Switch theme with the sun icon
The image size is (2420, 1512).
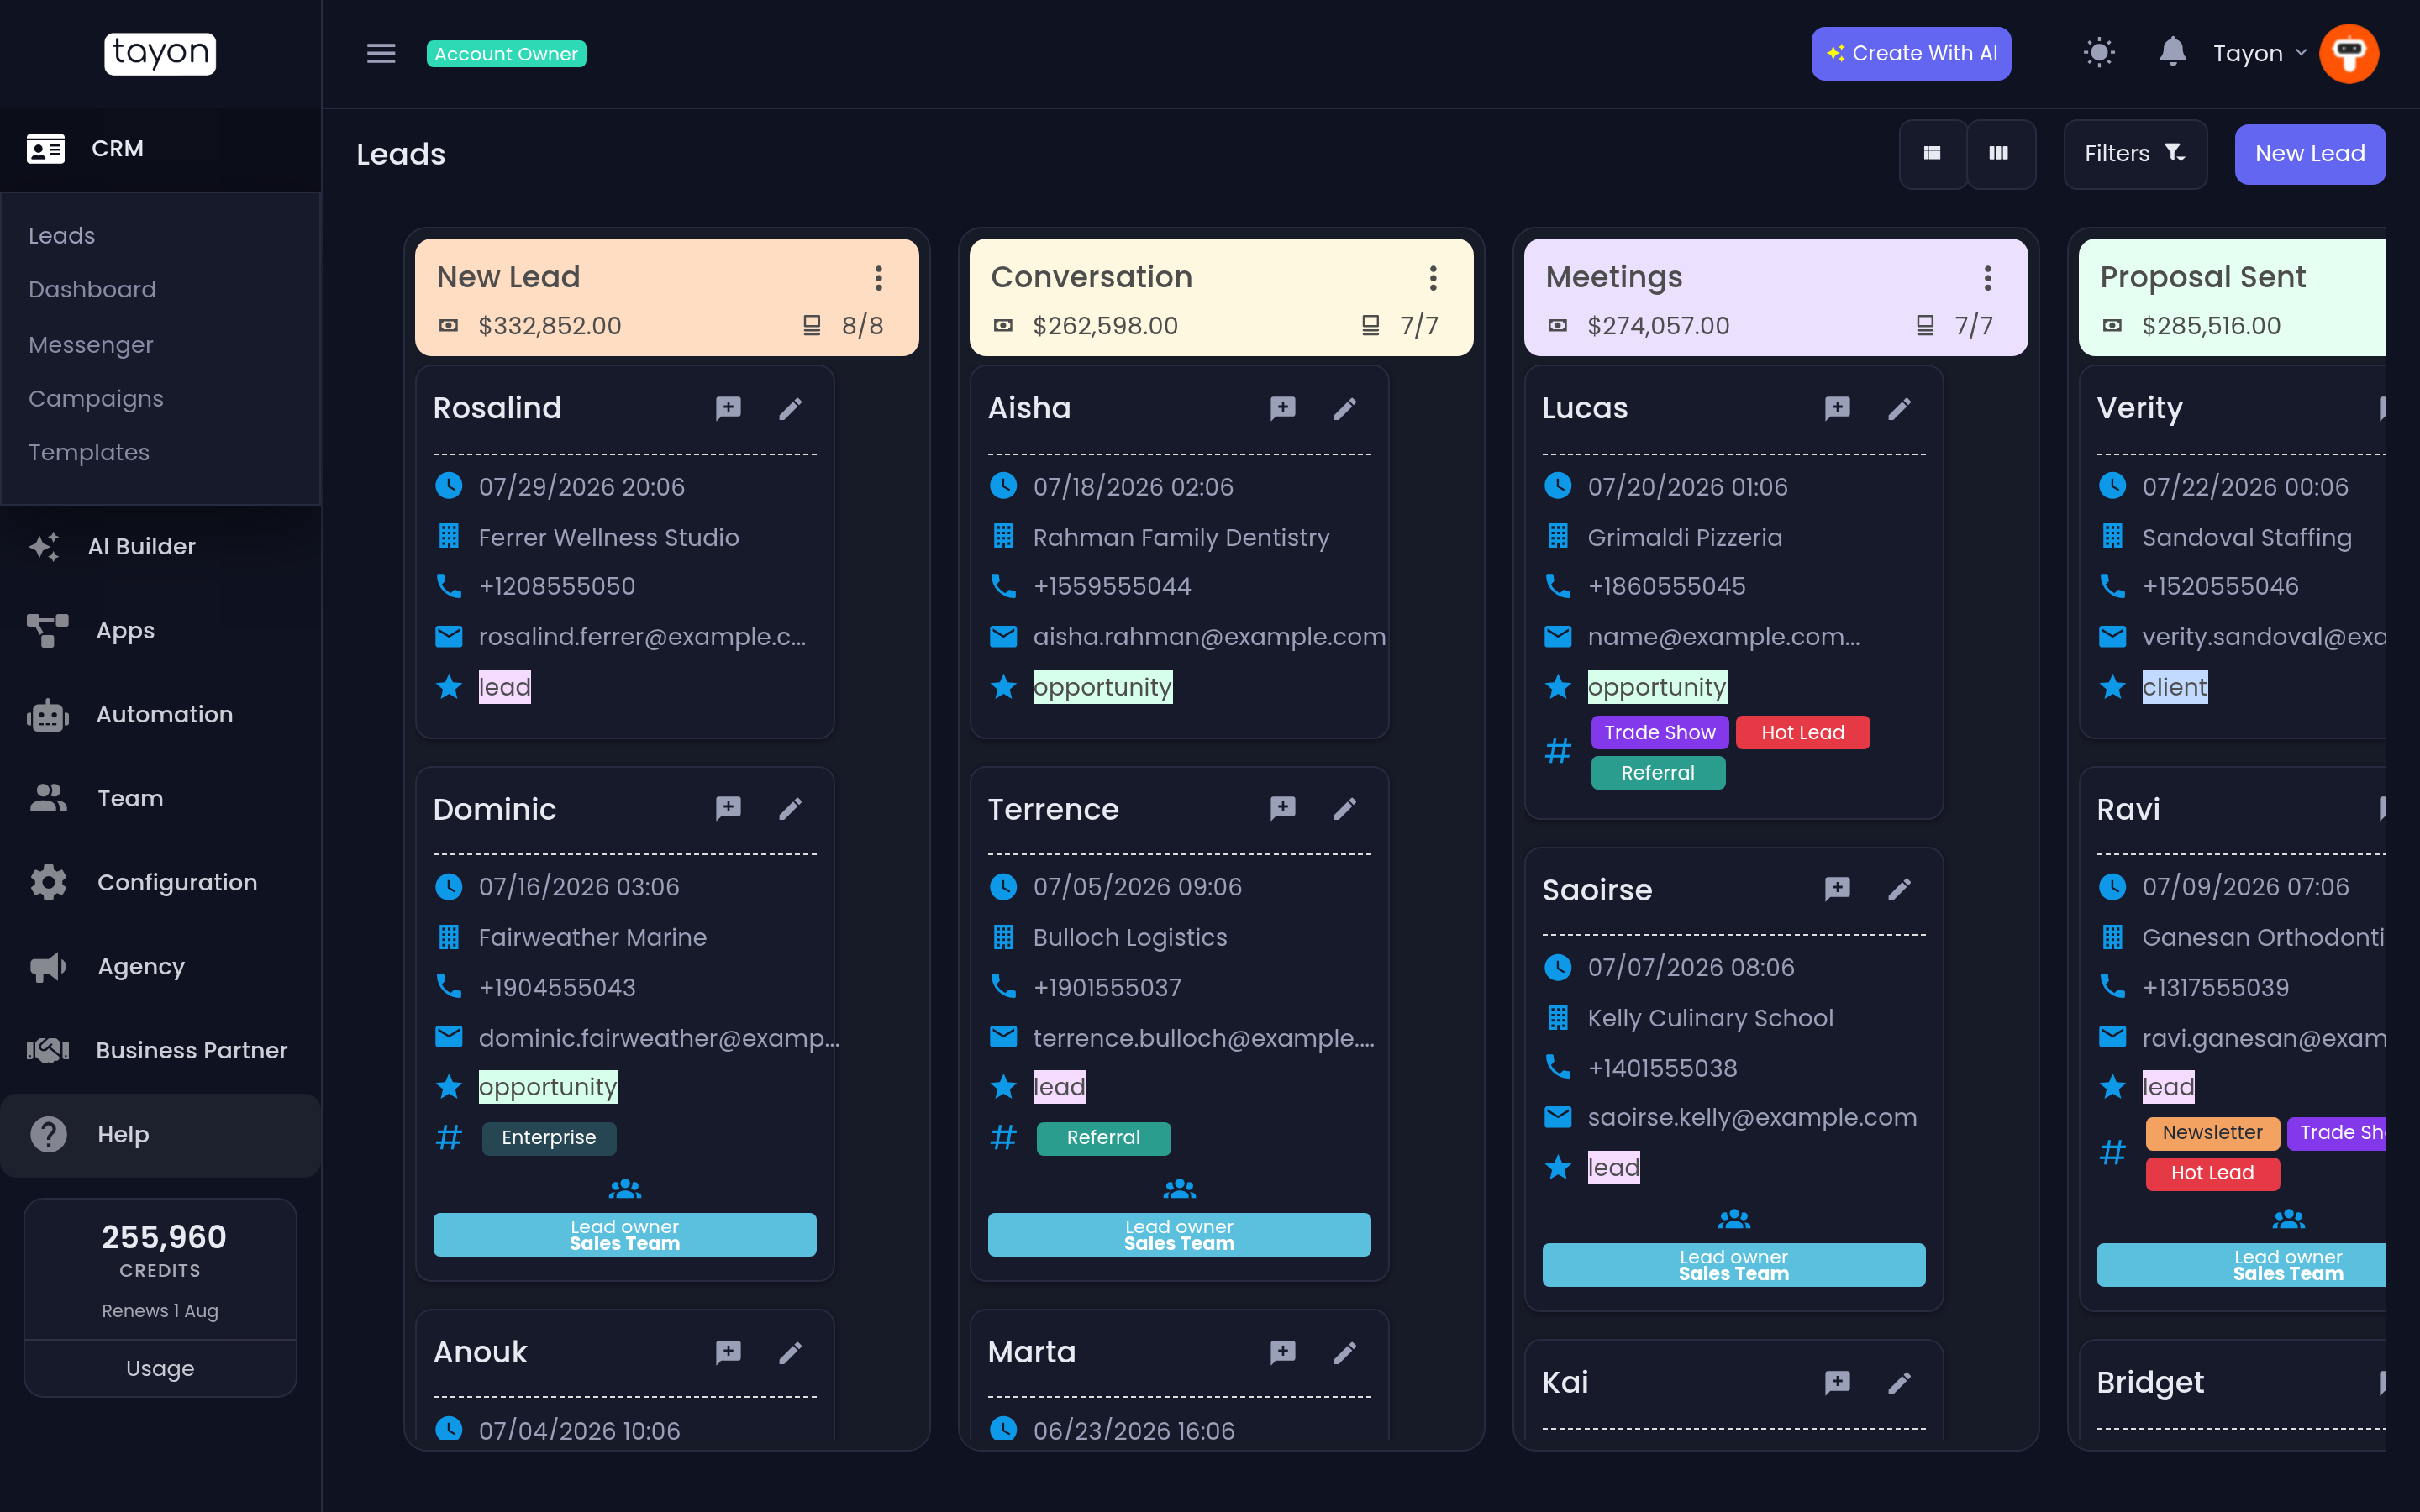click(x=2099, y=53)
